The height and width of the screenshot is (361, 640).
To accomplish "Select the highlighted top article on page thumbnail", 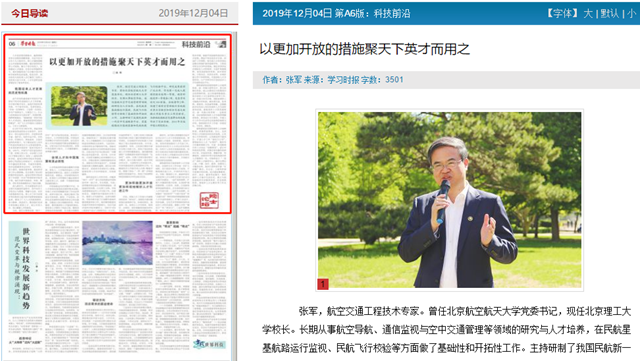I will coord(118,124).
